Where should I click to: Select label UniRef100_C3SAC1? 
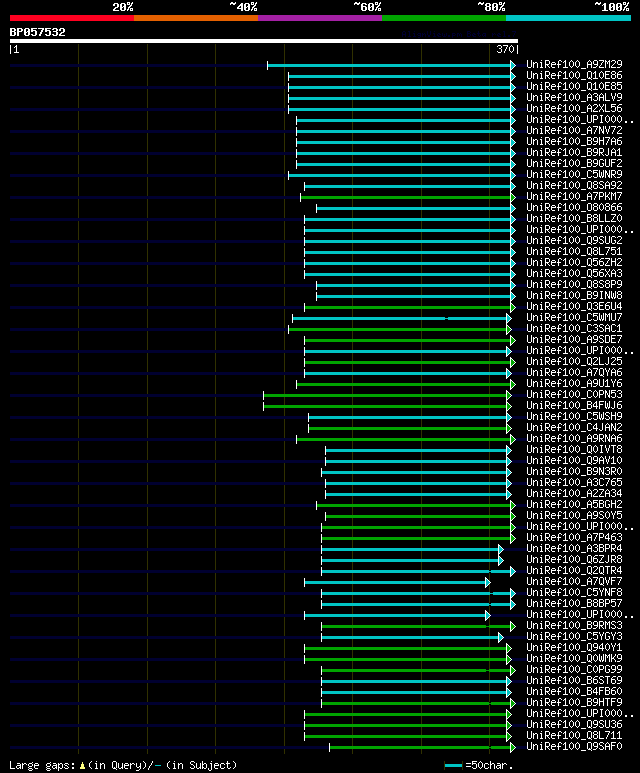[574, 328]
